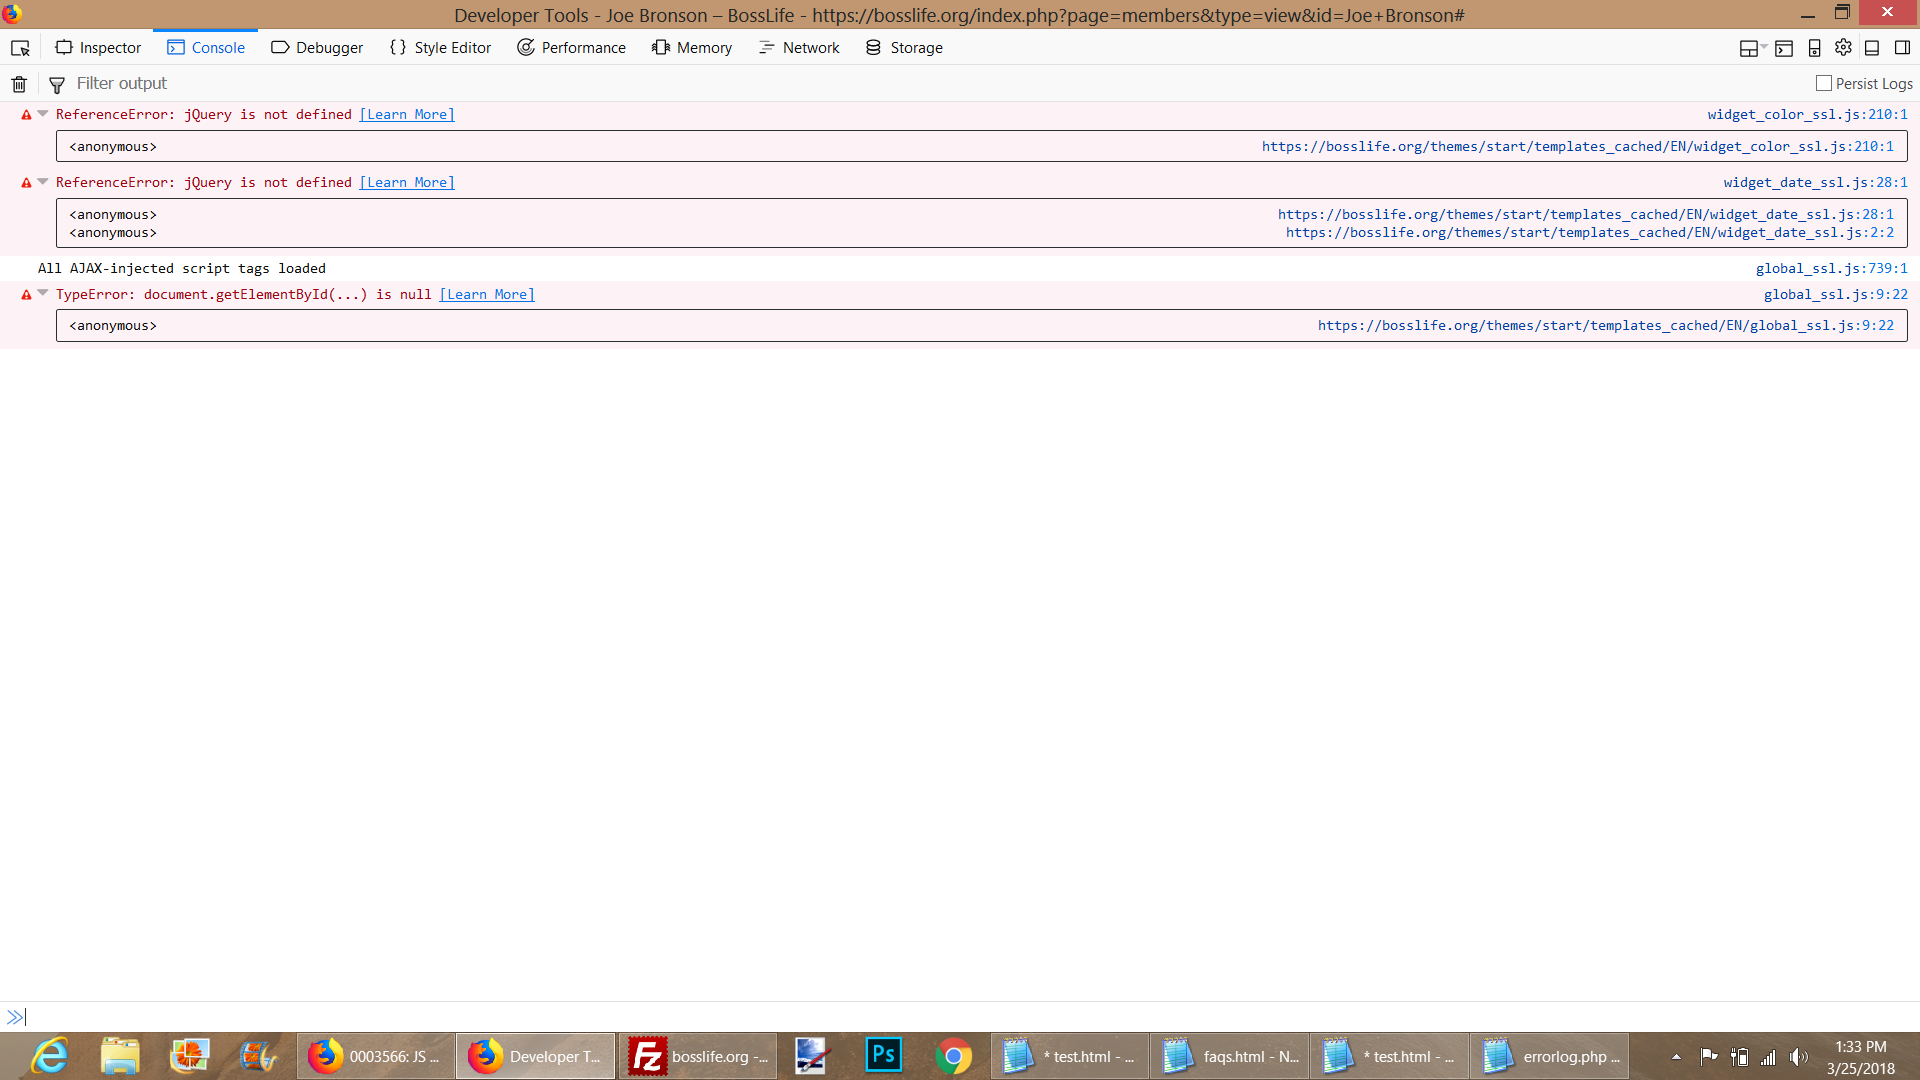Clear console output with trash icon
The width and height of the screenshot is (1920, 1080).
pyautogui.click(x=19, y=84)
